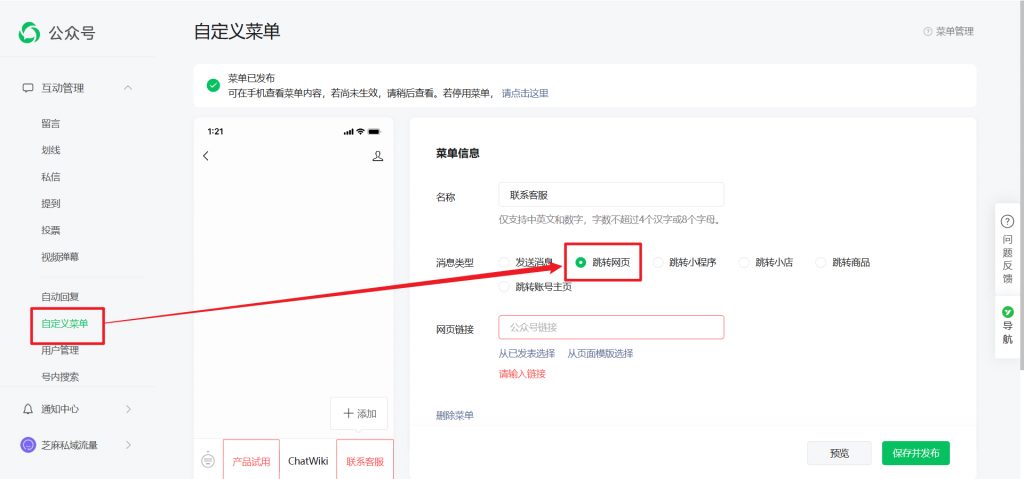Click the 通知中心 bell icon
This screenshot has width=1024, height=479.
27,409
